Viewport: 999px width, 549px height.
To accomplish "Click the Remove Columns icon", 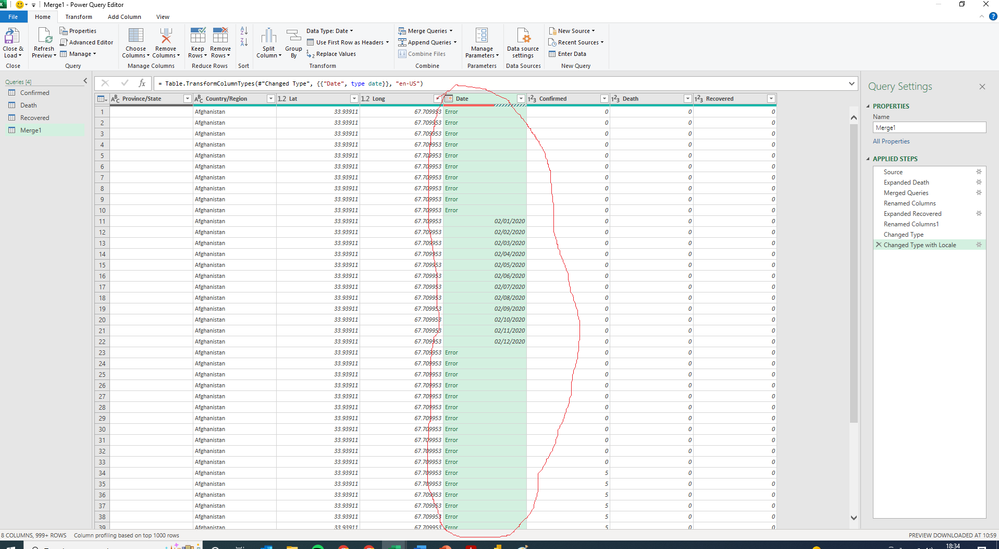I will pos(166,35).
